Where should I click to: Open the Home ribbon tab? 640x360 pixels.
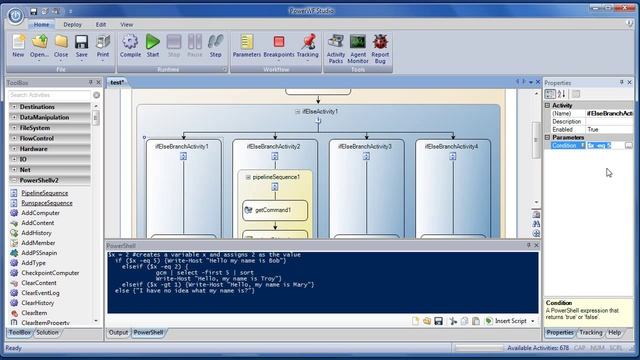click(x=41, y=24)
